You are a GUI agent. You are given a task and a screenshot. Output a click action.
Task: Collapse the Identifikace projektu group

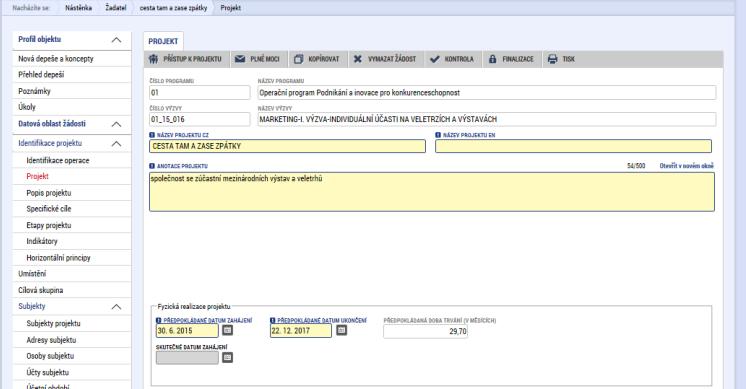[116, 144]
